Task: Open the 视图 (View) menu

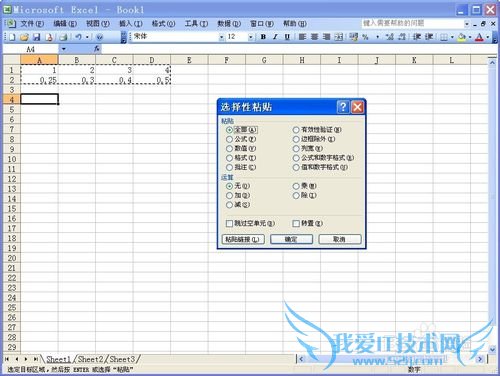Action: pos(98,24)
